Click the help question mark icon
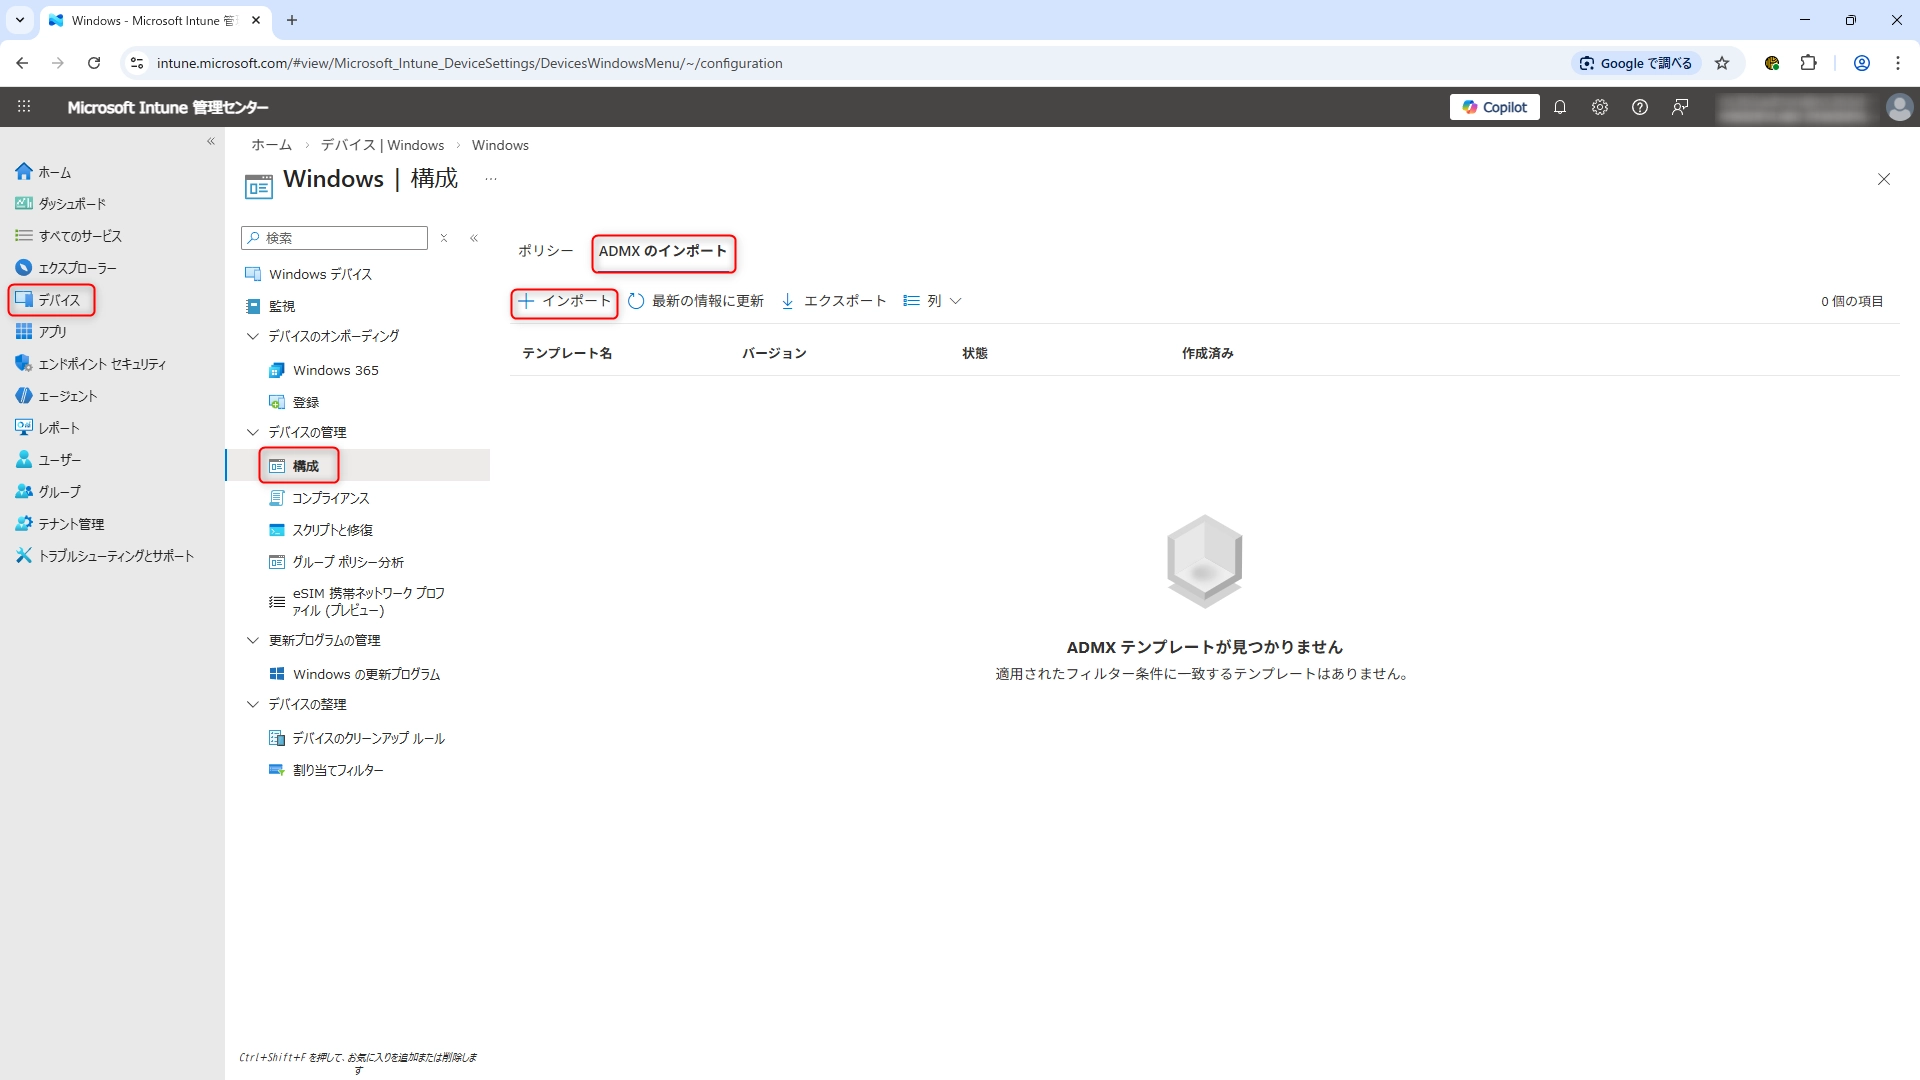The width and height of the screenshot is (1920, 1080). tap(1640, 107)
